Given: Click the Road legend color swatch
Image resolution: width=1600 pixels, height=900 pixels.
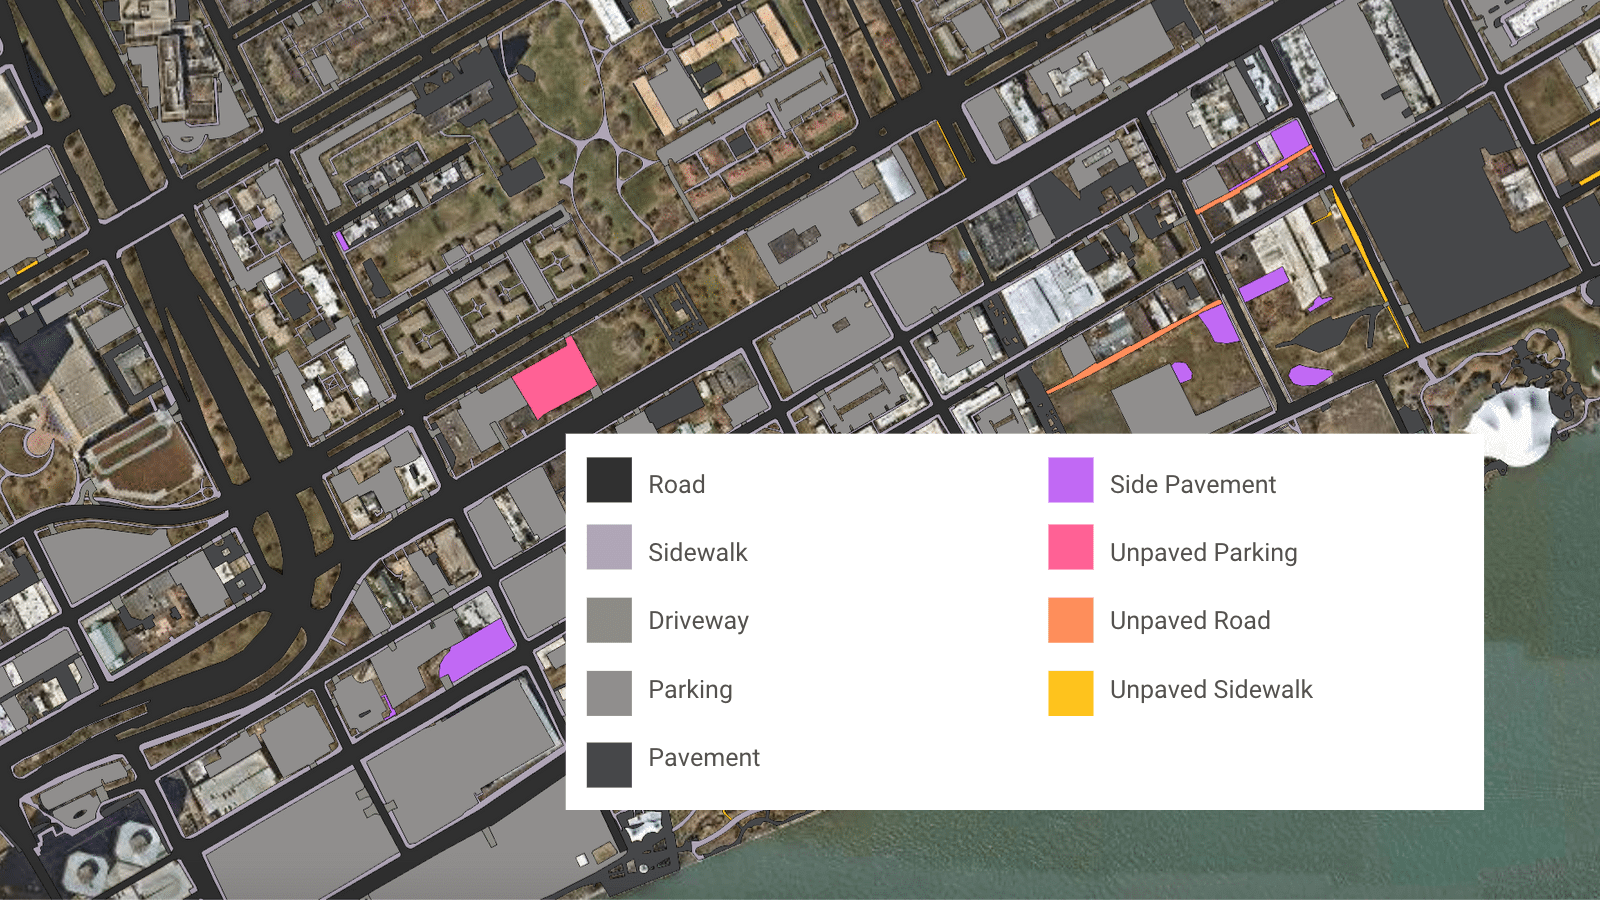Looking at the screenshot, I should (x=609, y=480).
